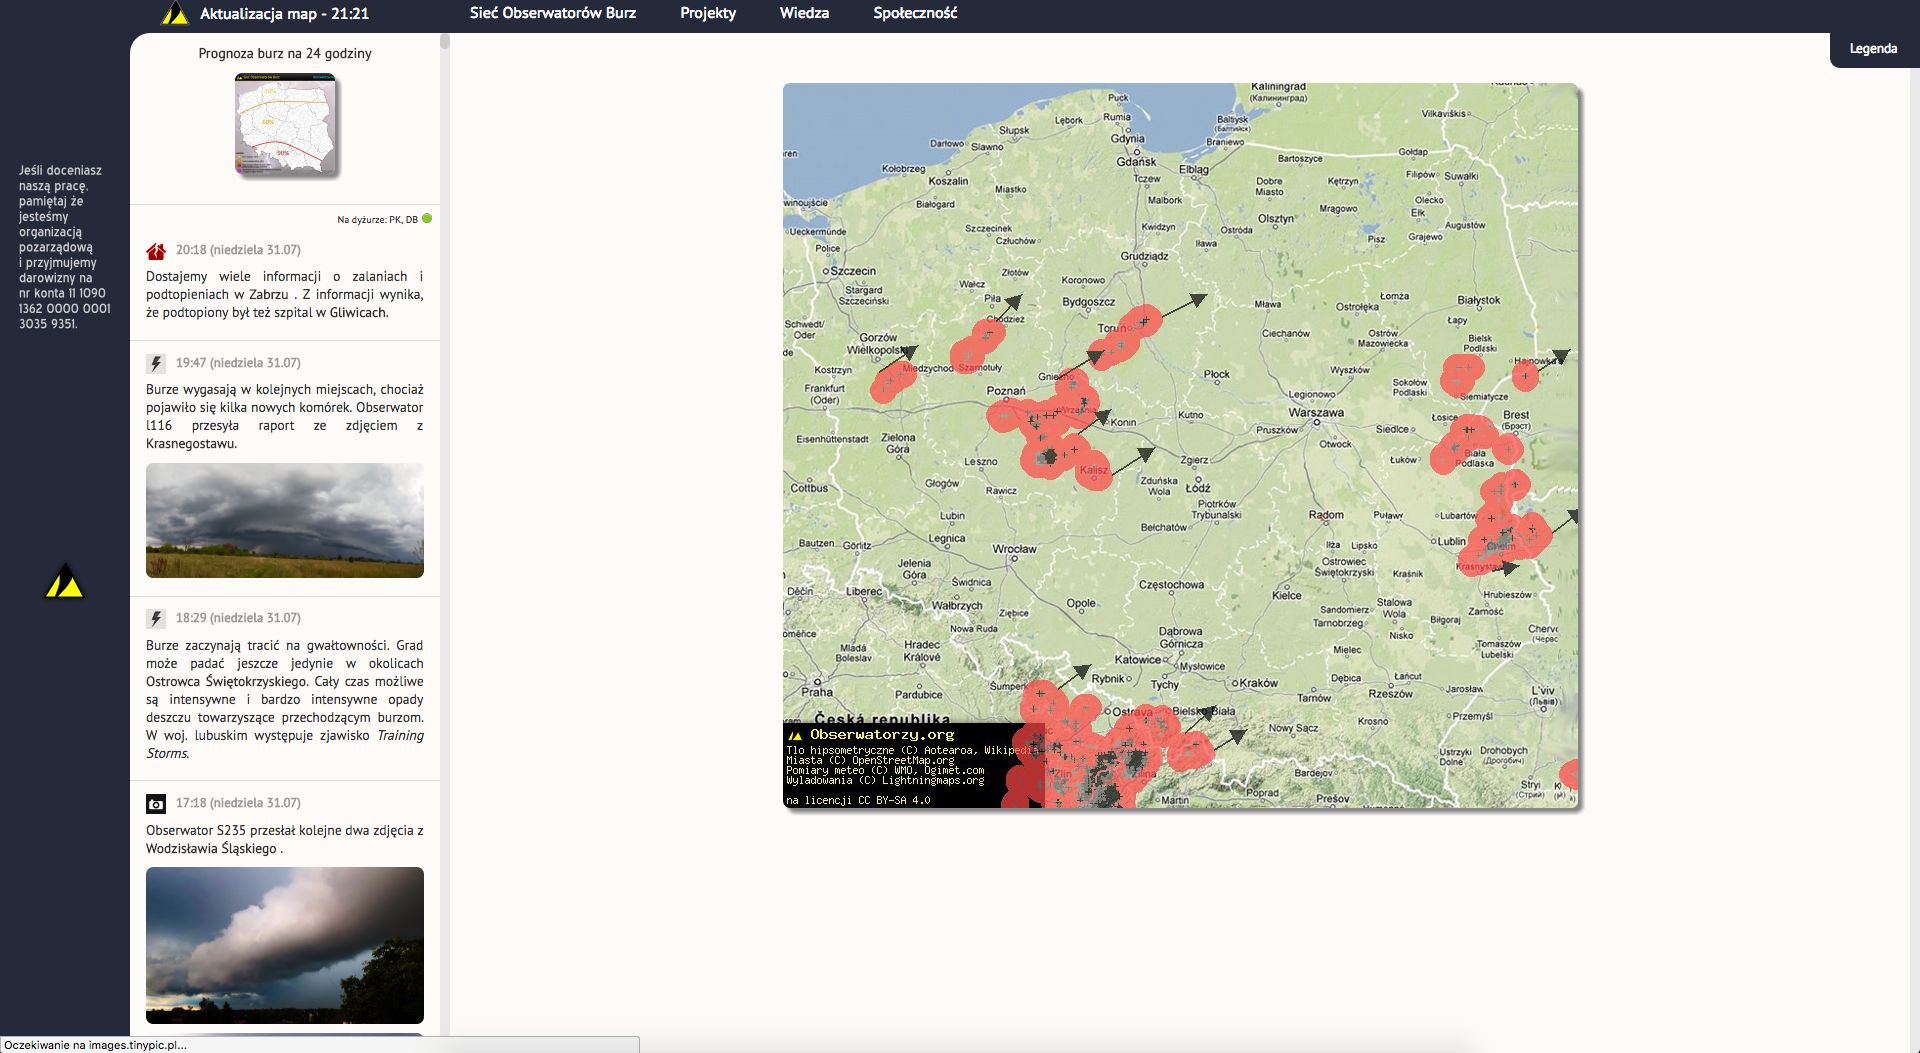Click Lublin label on the map
The image size is (1920, 1053).
click(x=1451, y=541)
